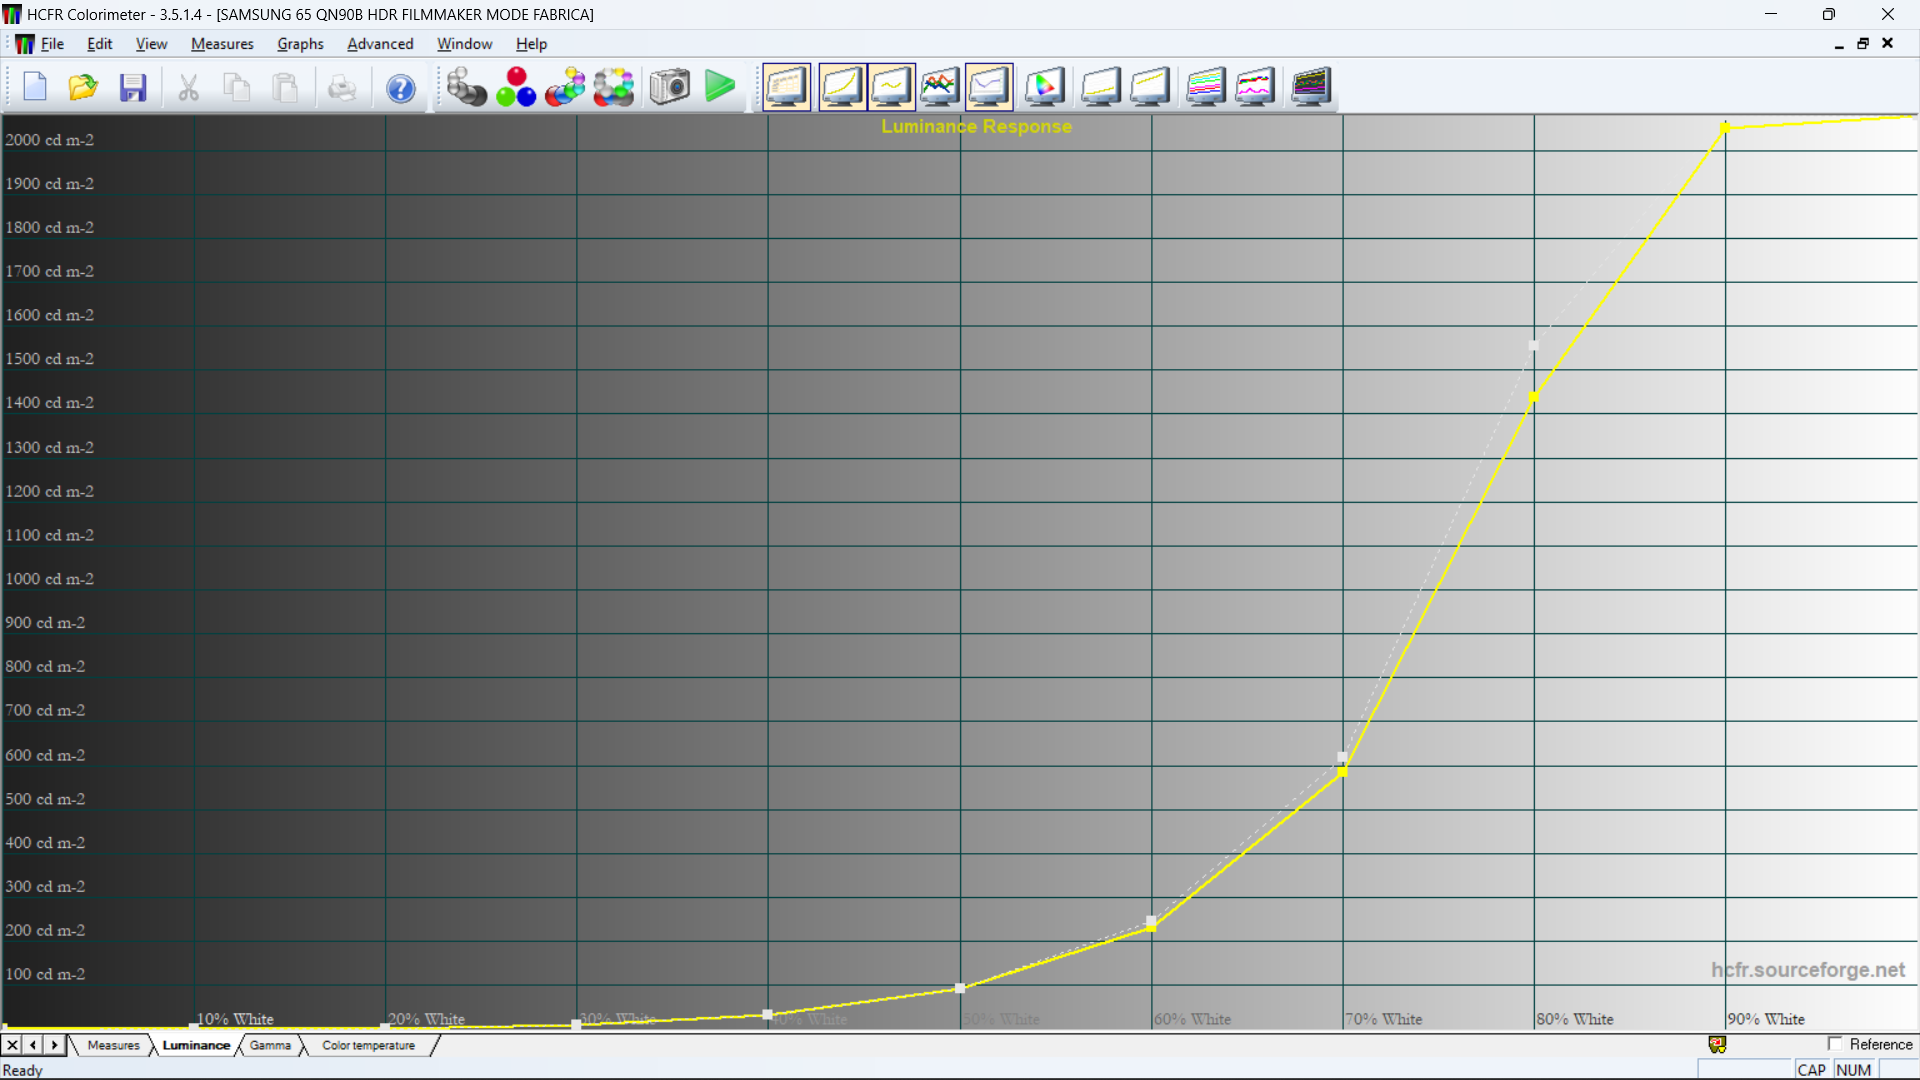Screen dimensions: 1920x1080
Task: Toggle the Measures table view monitor icon
Action: [786, 87]
